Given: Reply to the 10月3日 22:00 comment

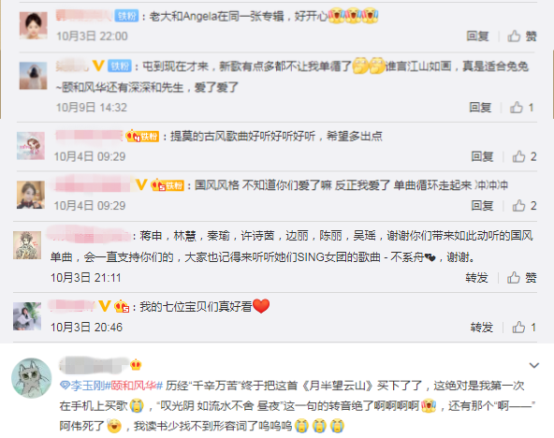Looking at the screenshot, I should point(478,36).
